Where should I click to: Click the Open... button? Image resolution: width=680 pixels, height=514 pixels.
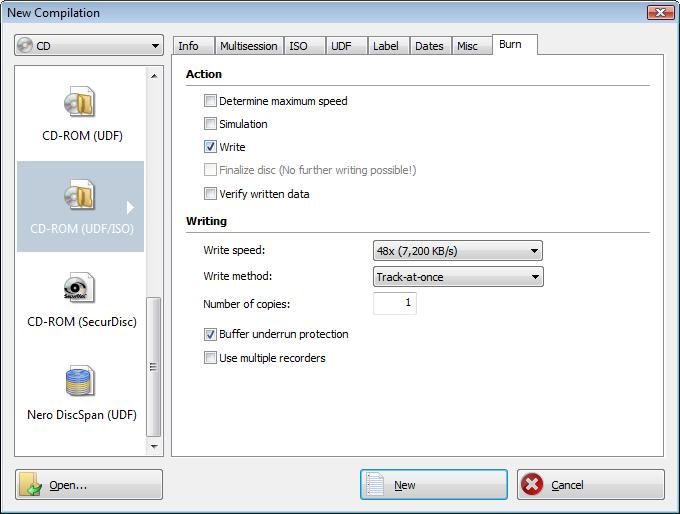pos(89,485)
